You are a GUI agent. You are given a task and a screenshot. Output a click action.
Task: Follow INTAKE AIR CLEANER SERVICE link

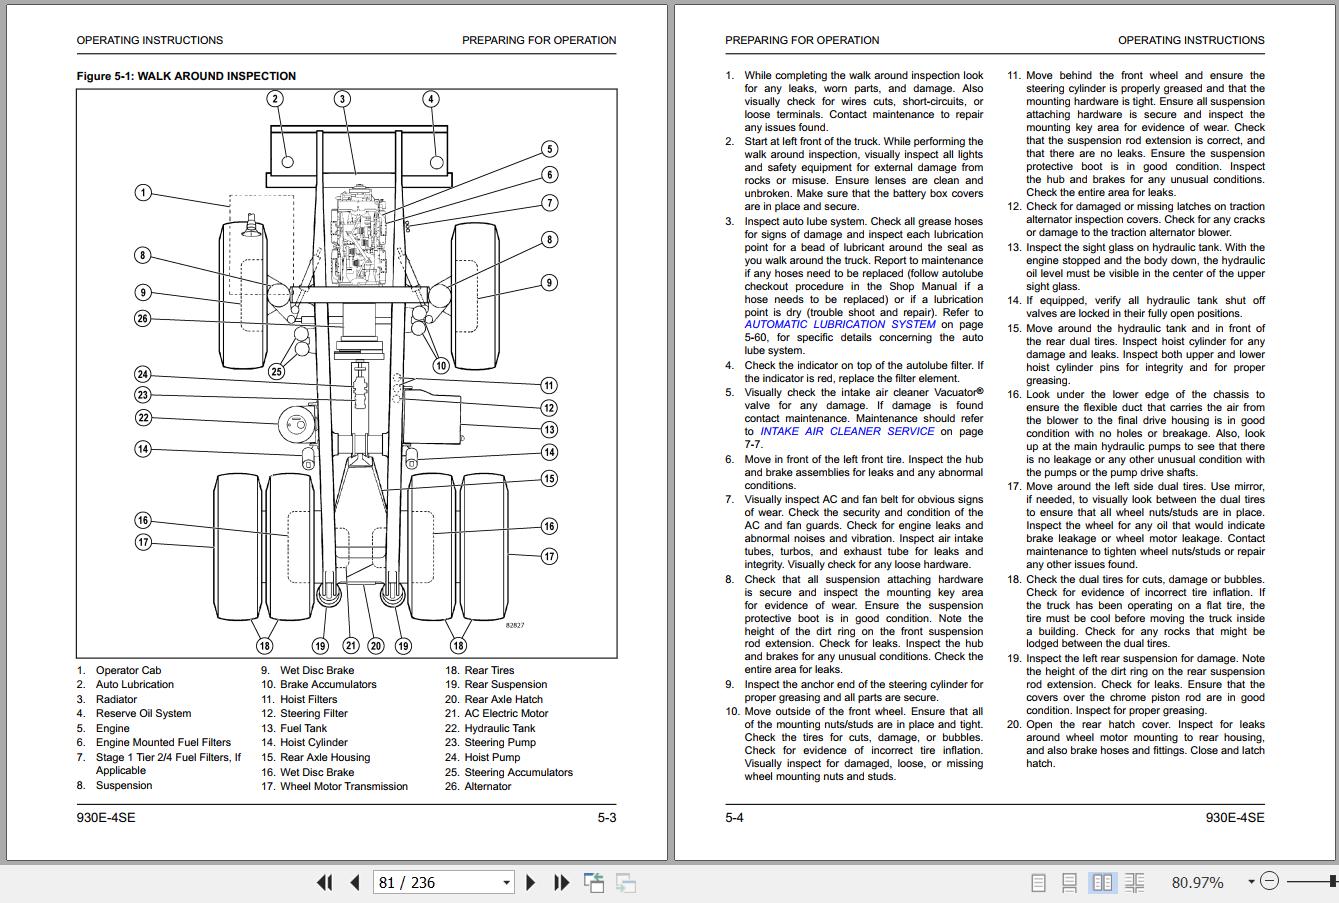(848, 431)
